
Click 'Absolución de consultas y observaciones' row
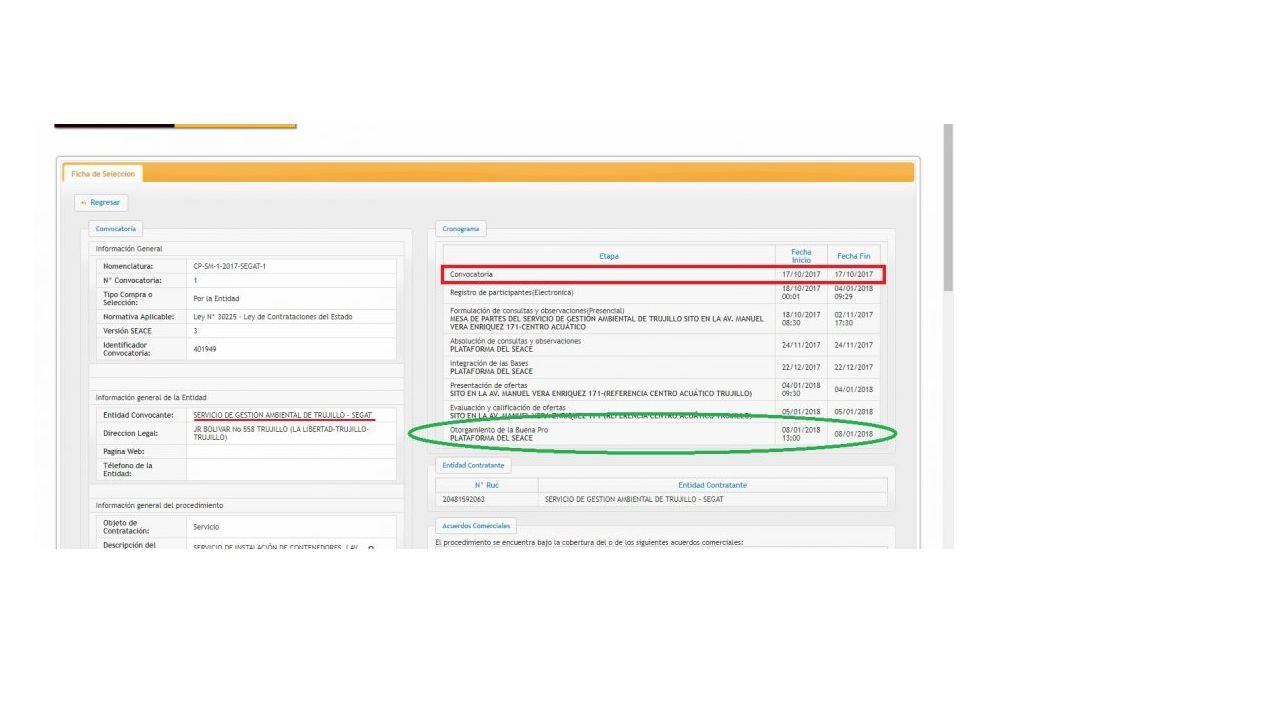662,345
